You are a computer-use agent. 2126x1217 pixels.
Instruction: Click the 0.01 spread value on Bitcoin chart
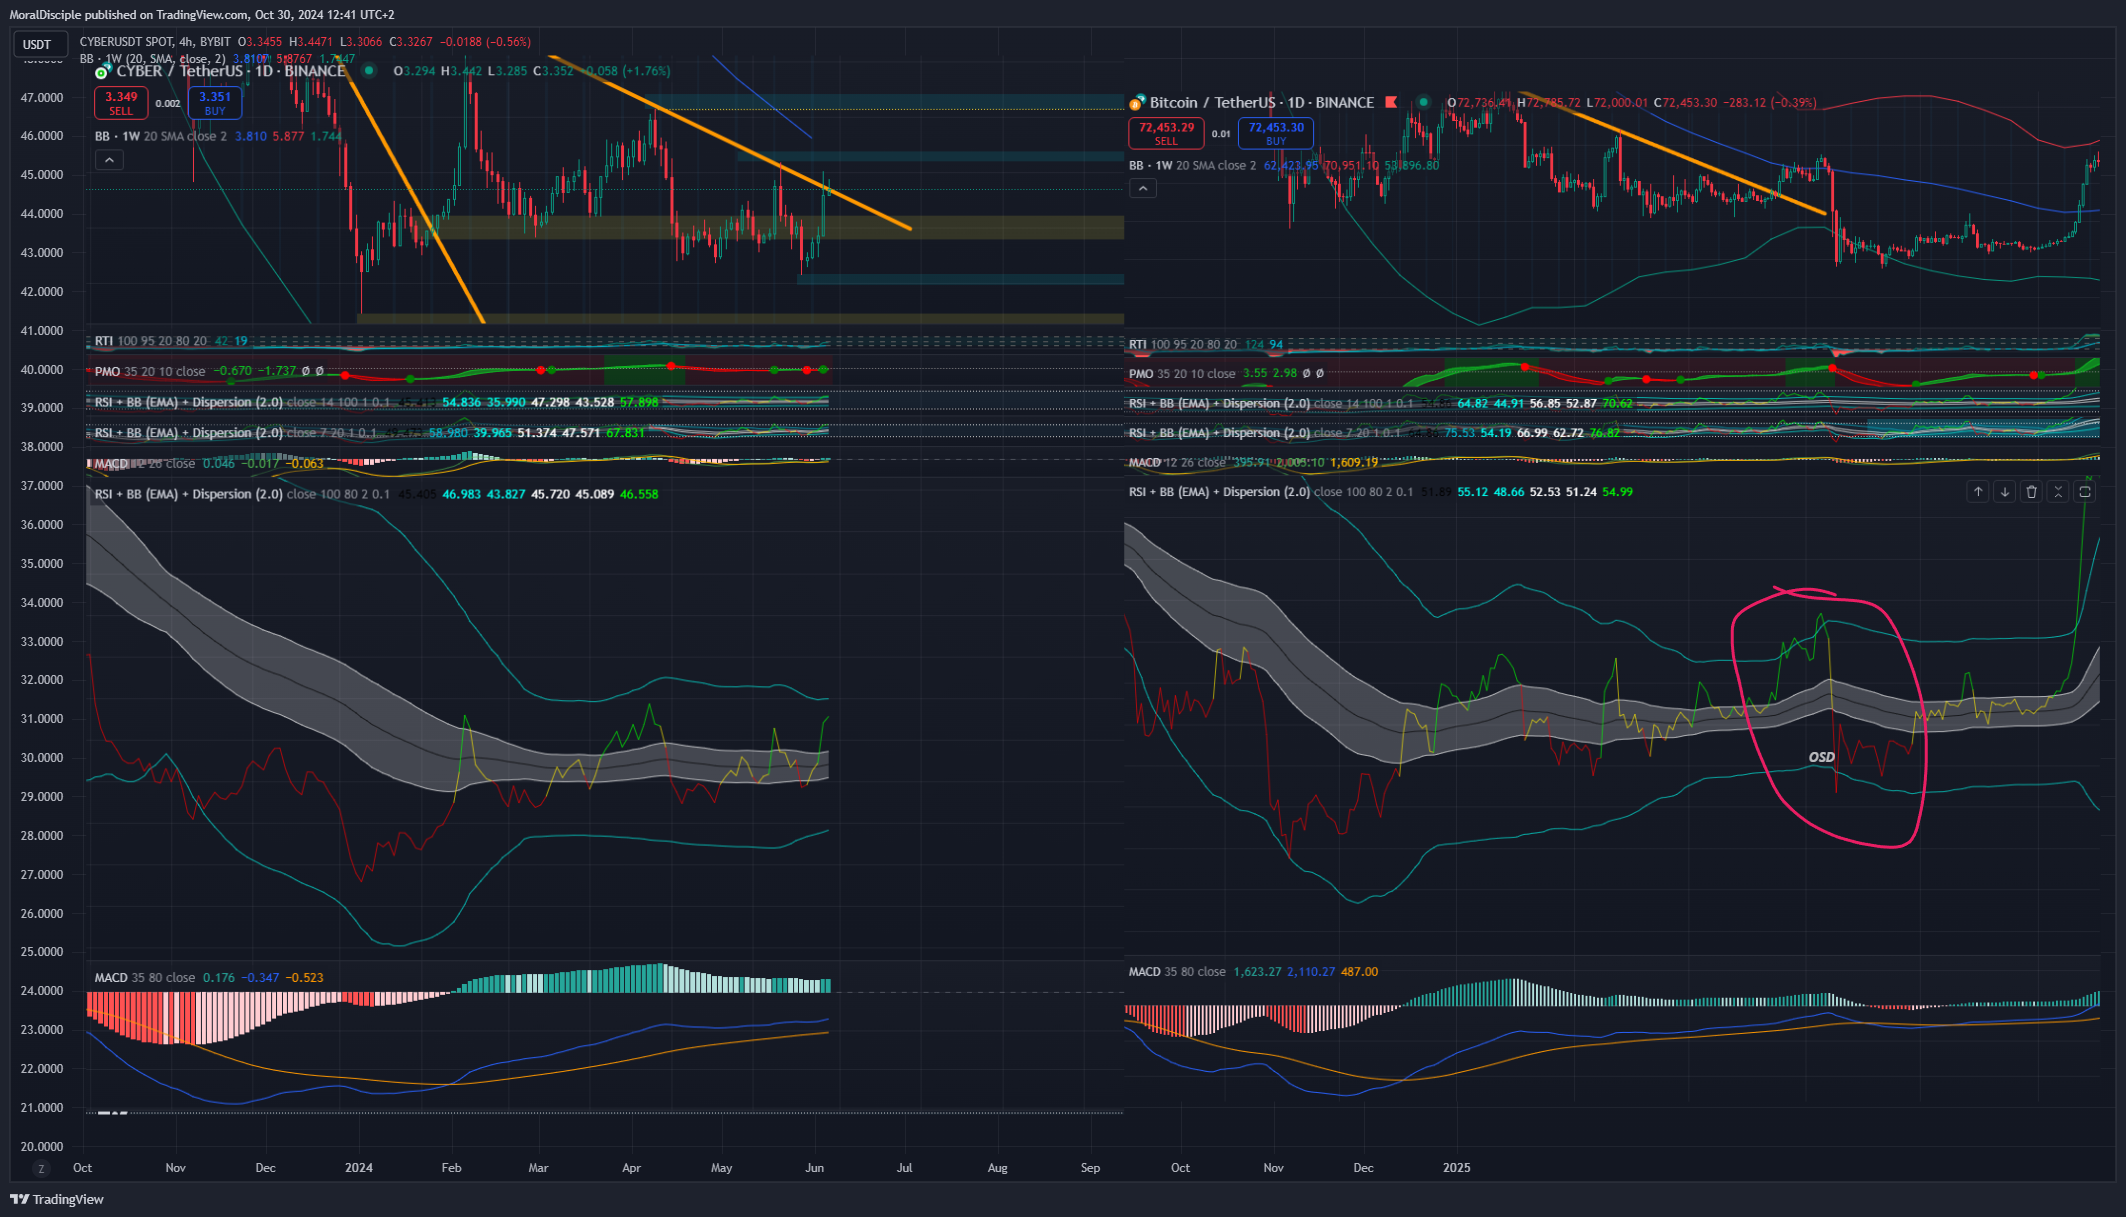(x=1221, y=133)
